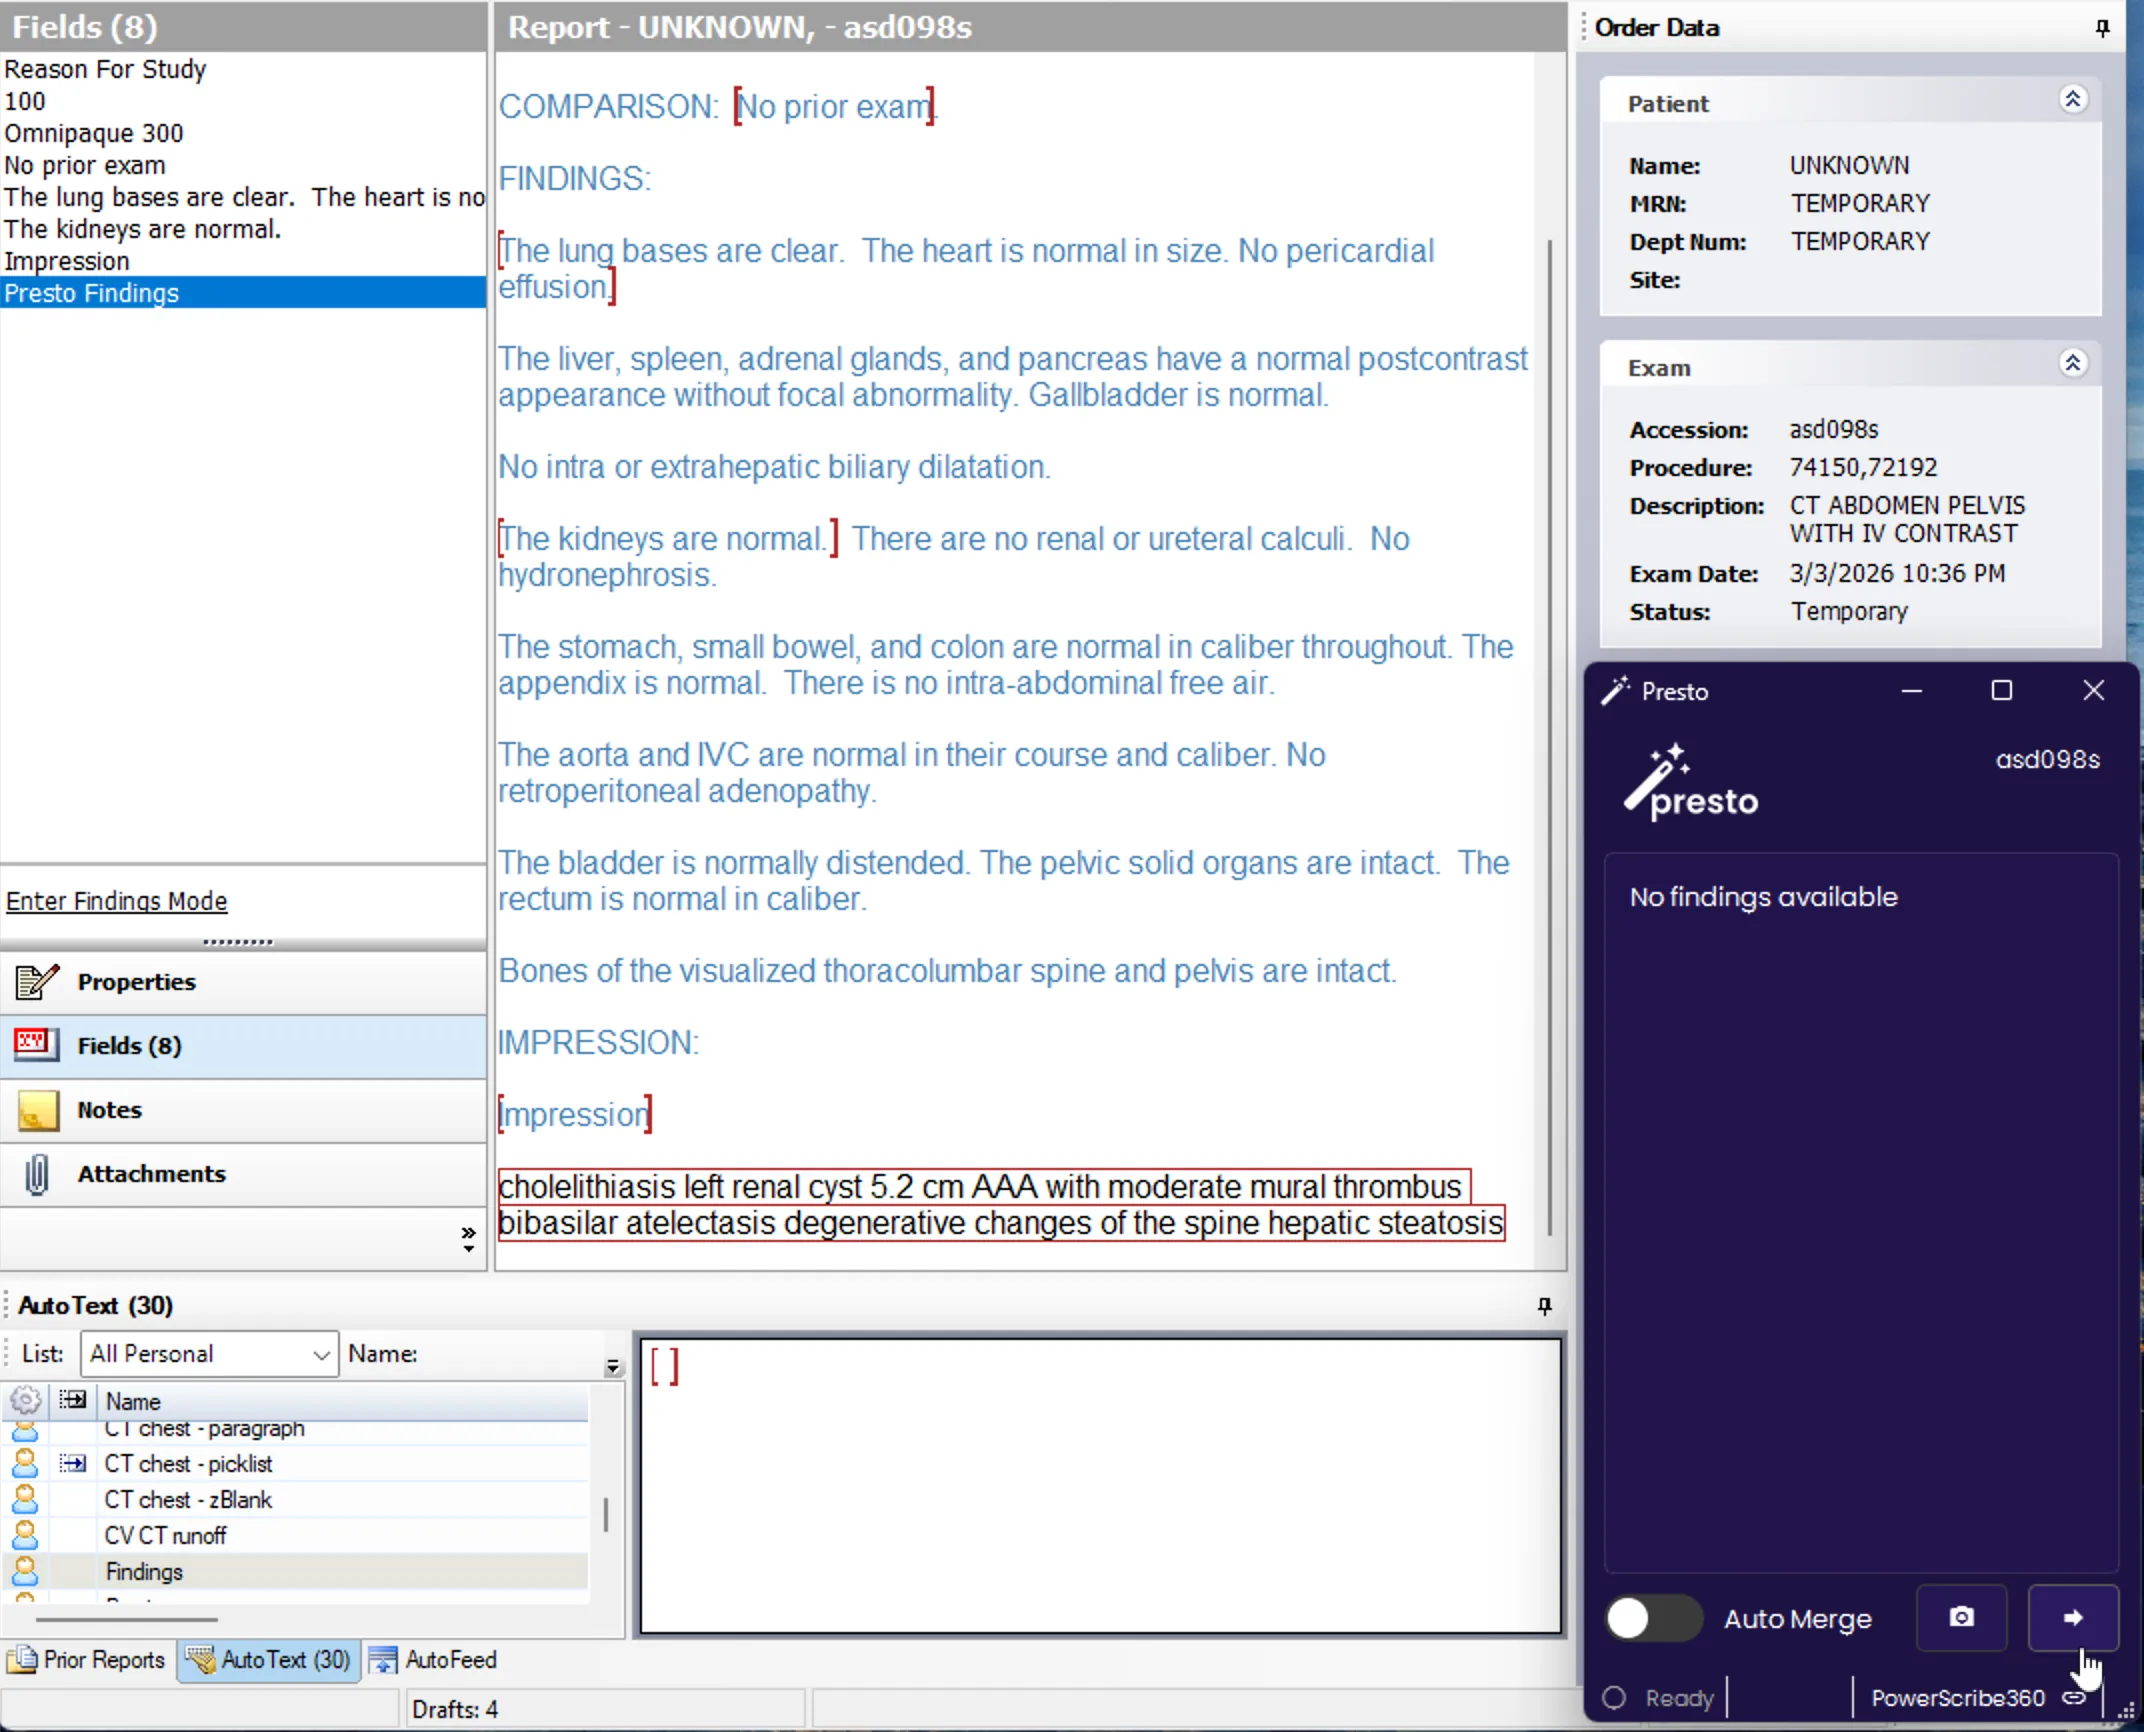Open the Attachments paperclip icon
This screenshot has width=2144, height=1732.
[x=35, y=1174]
